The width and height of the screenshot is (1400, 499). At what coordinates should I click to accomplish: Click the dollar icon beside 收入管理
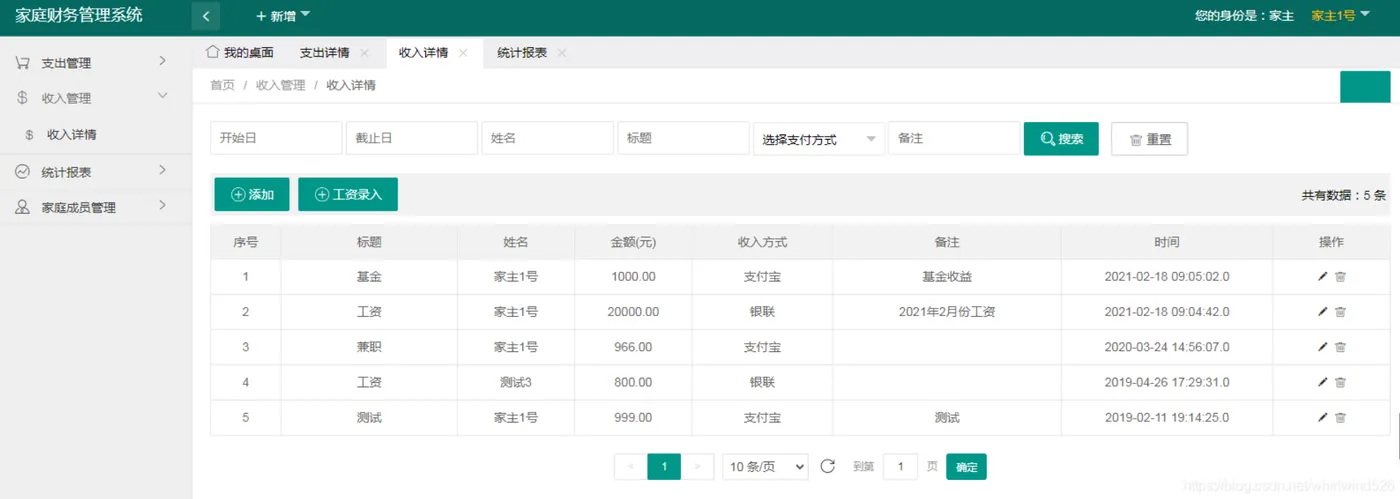tap(22, 98)
